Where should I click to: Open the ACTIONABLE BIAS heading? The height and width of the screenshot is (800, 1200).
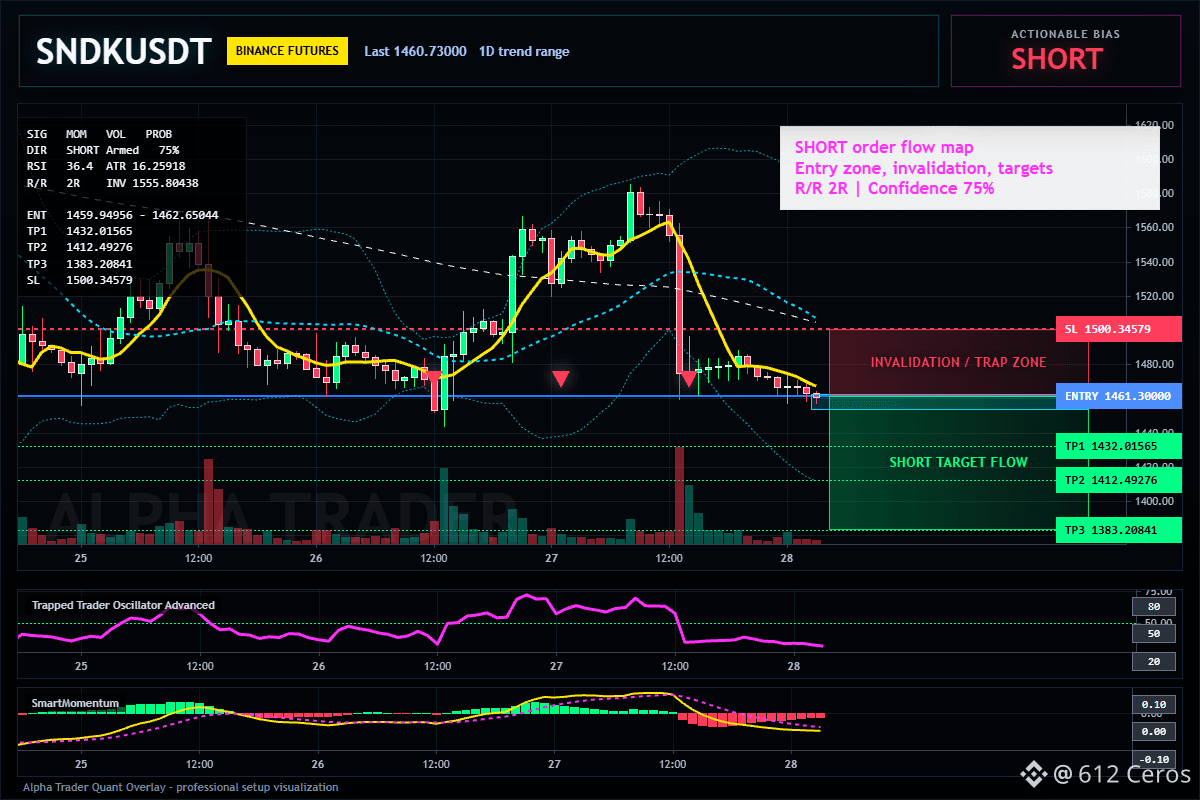[x=1065, y=34]
